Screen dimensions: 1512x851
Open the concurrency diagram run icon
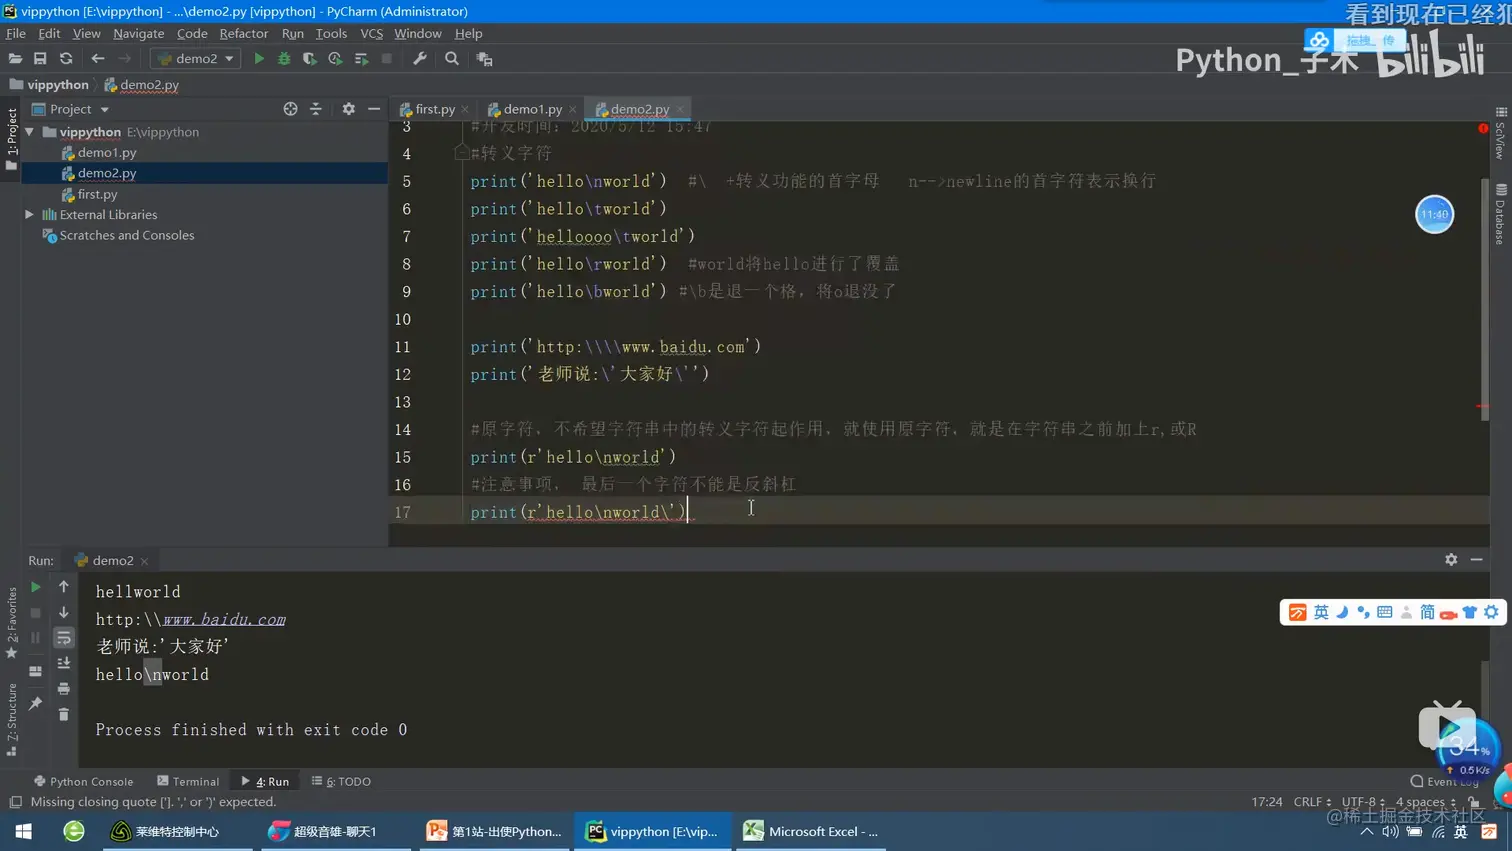tap(361, 59)
